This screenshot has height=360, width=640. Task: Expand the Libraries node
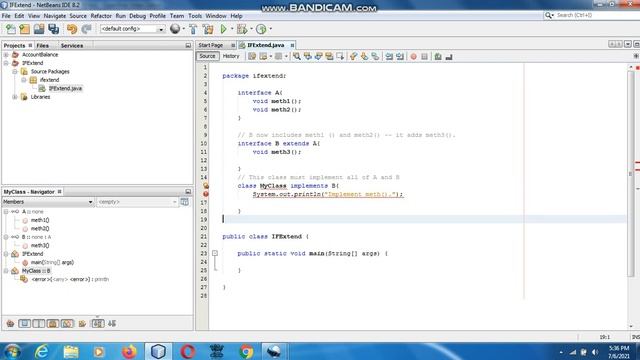click(15, 97)
